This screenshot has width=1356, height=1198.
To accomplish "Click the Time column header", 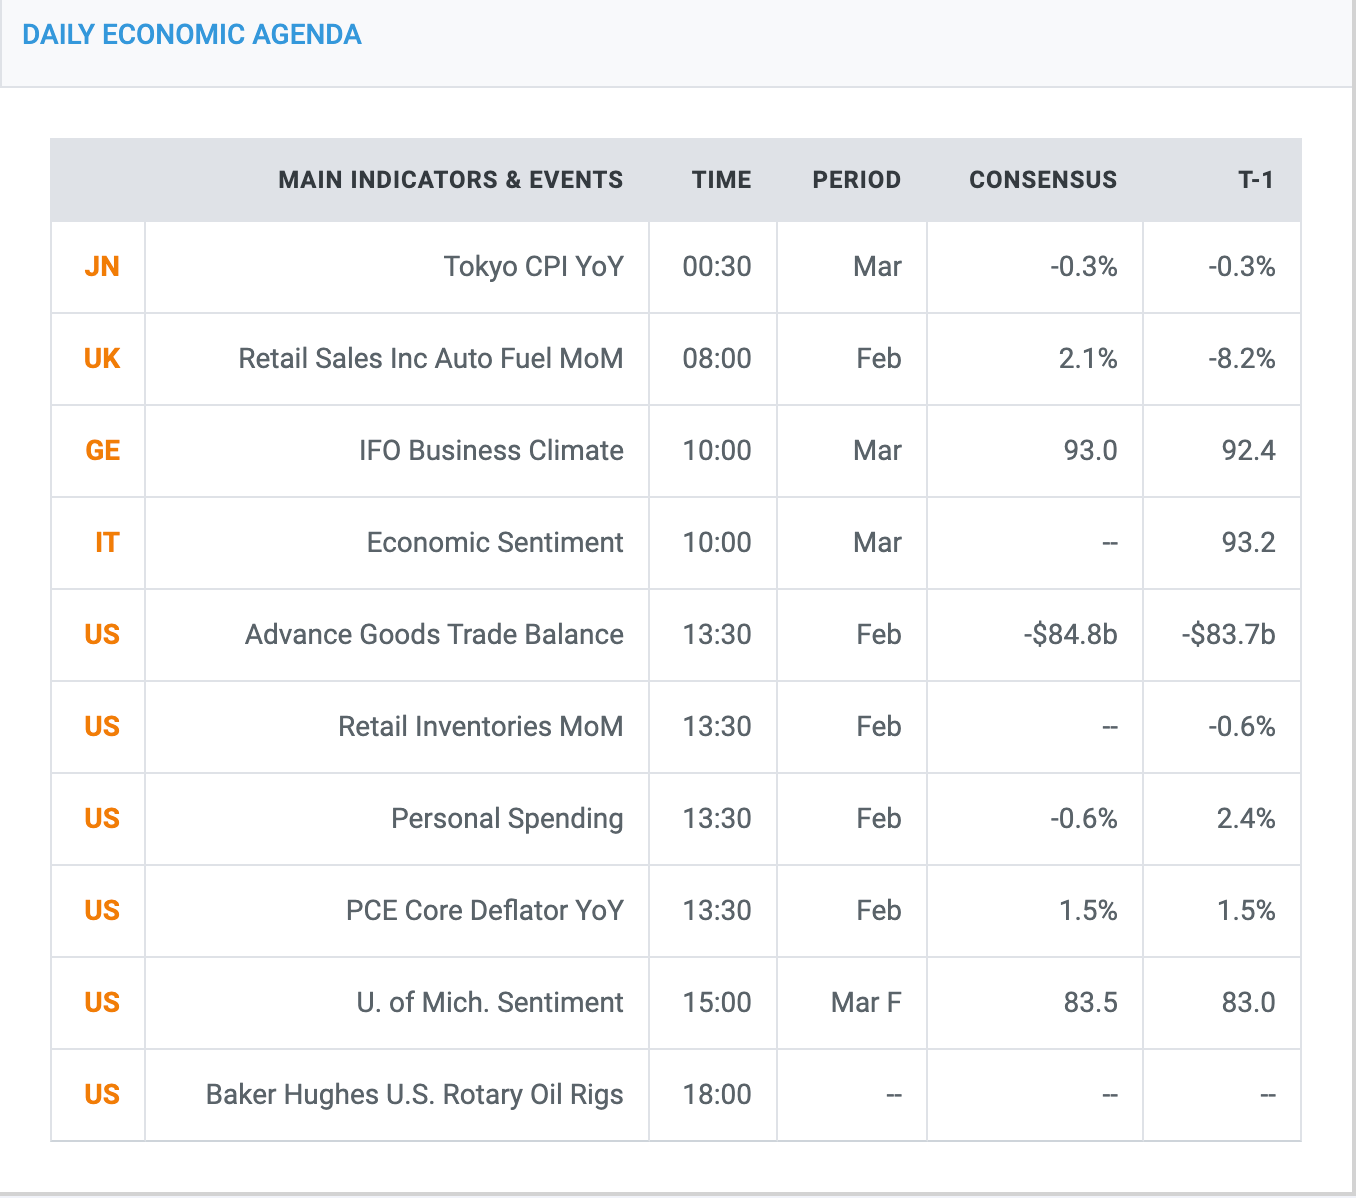I will coord(721,180).
